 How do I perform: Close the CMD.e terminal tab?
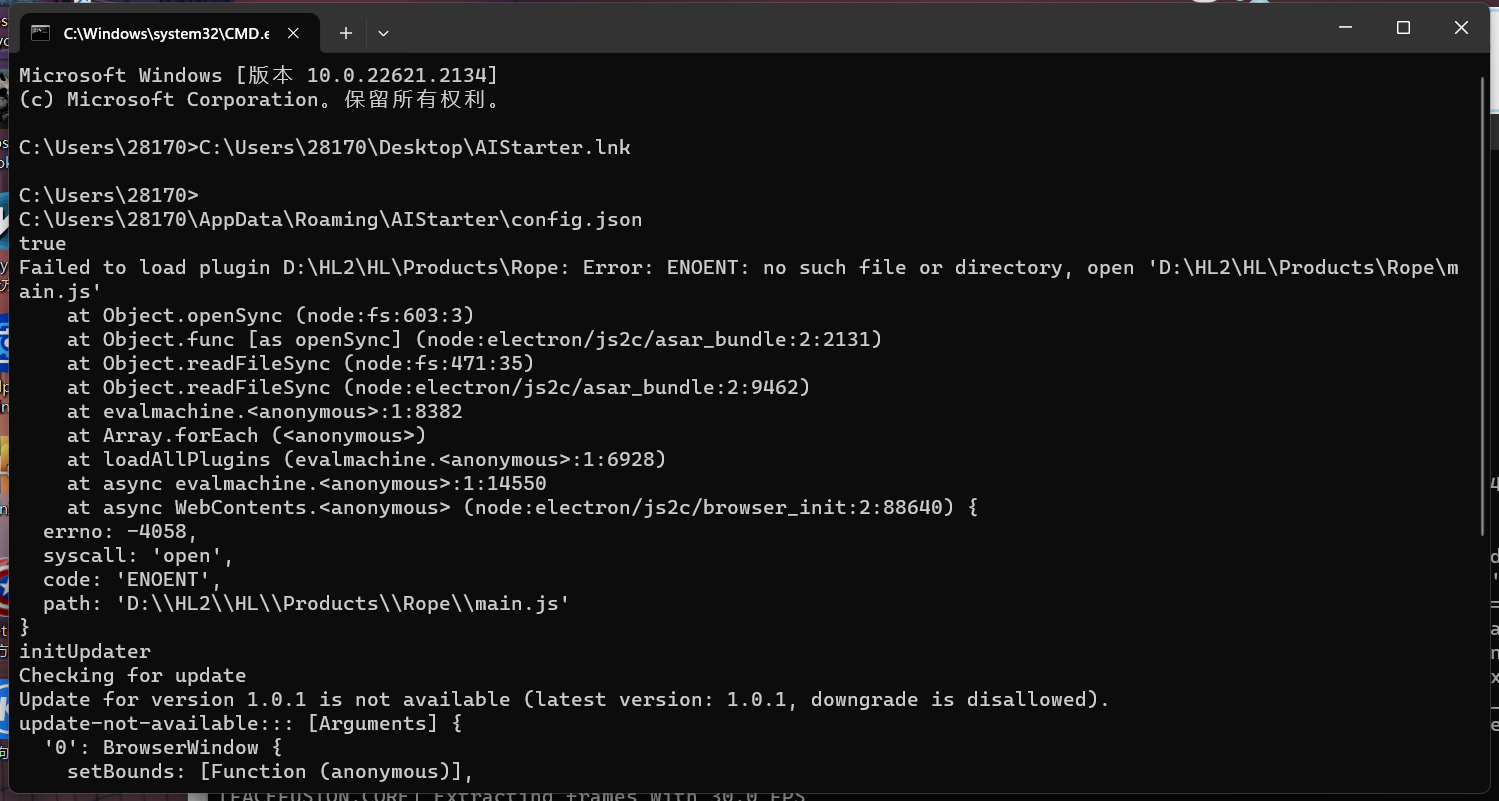294,33
